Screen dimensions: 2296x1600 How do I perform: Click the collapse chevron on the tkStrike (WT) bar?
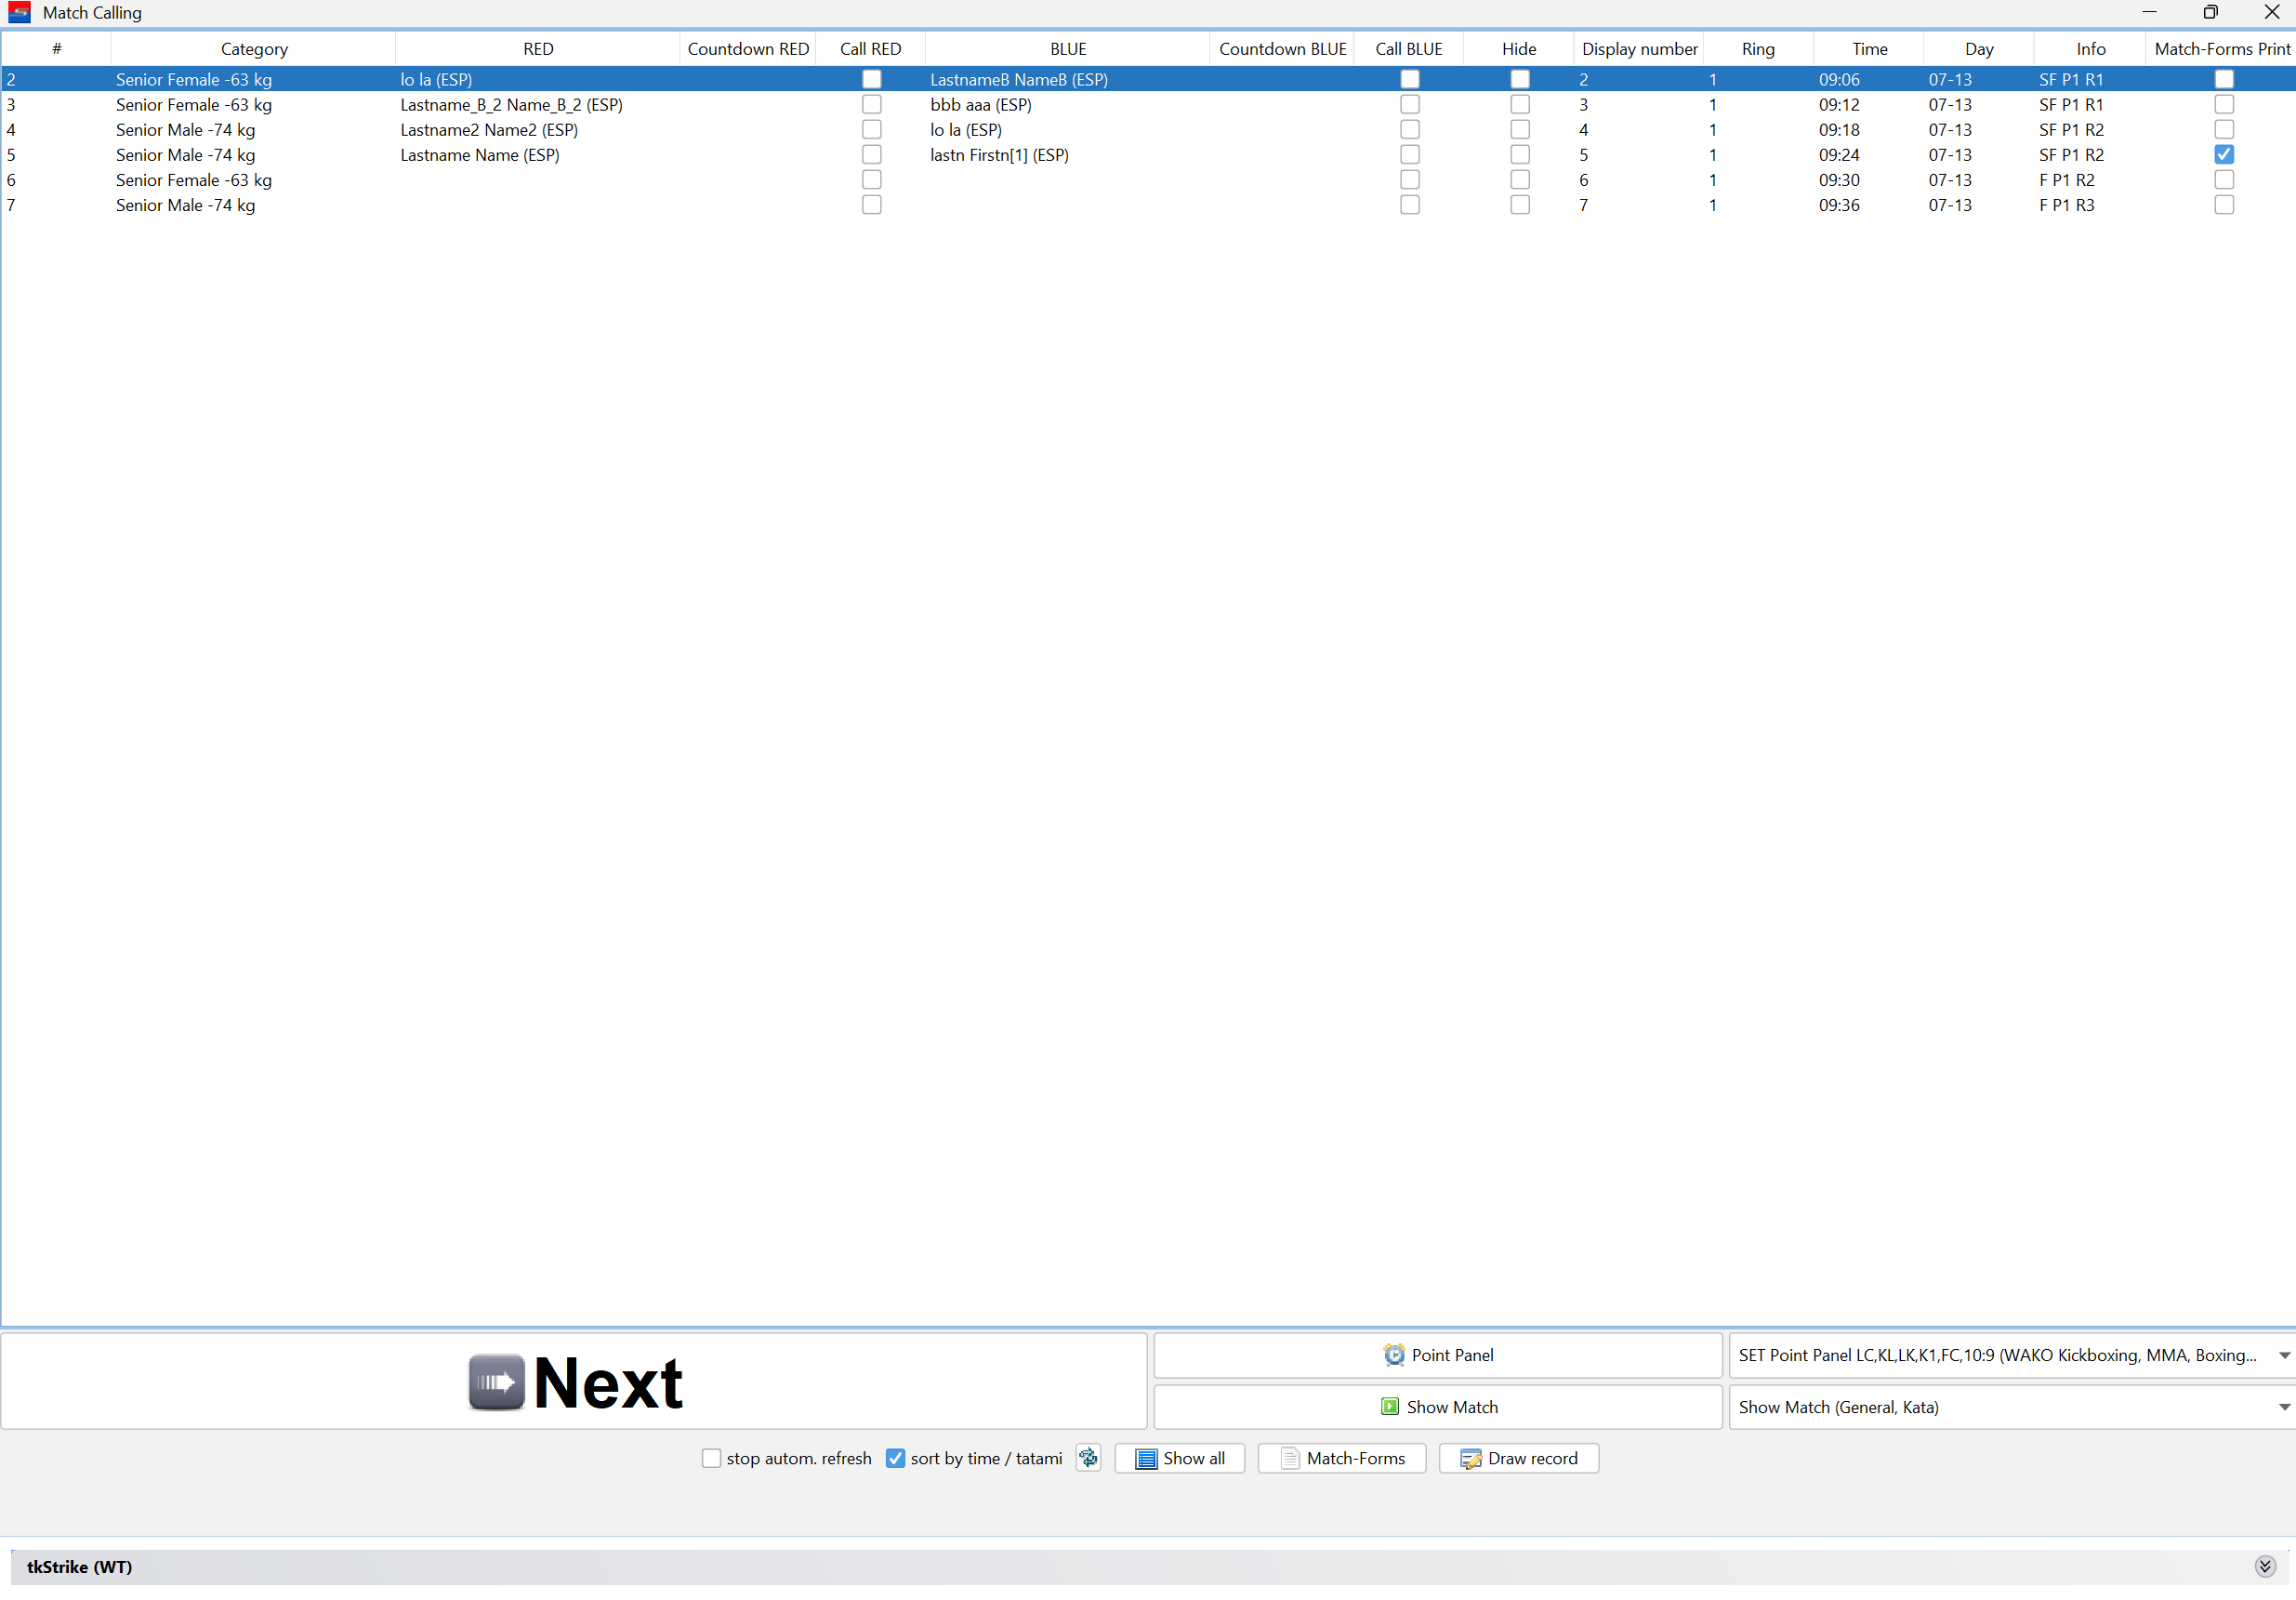(x=2265, y=1566)
